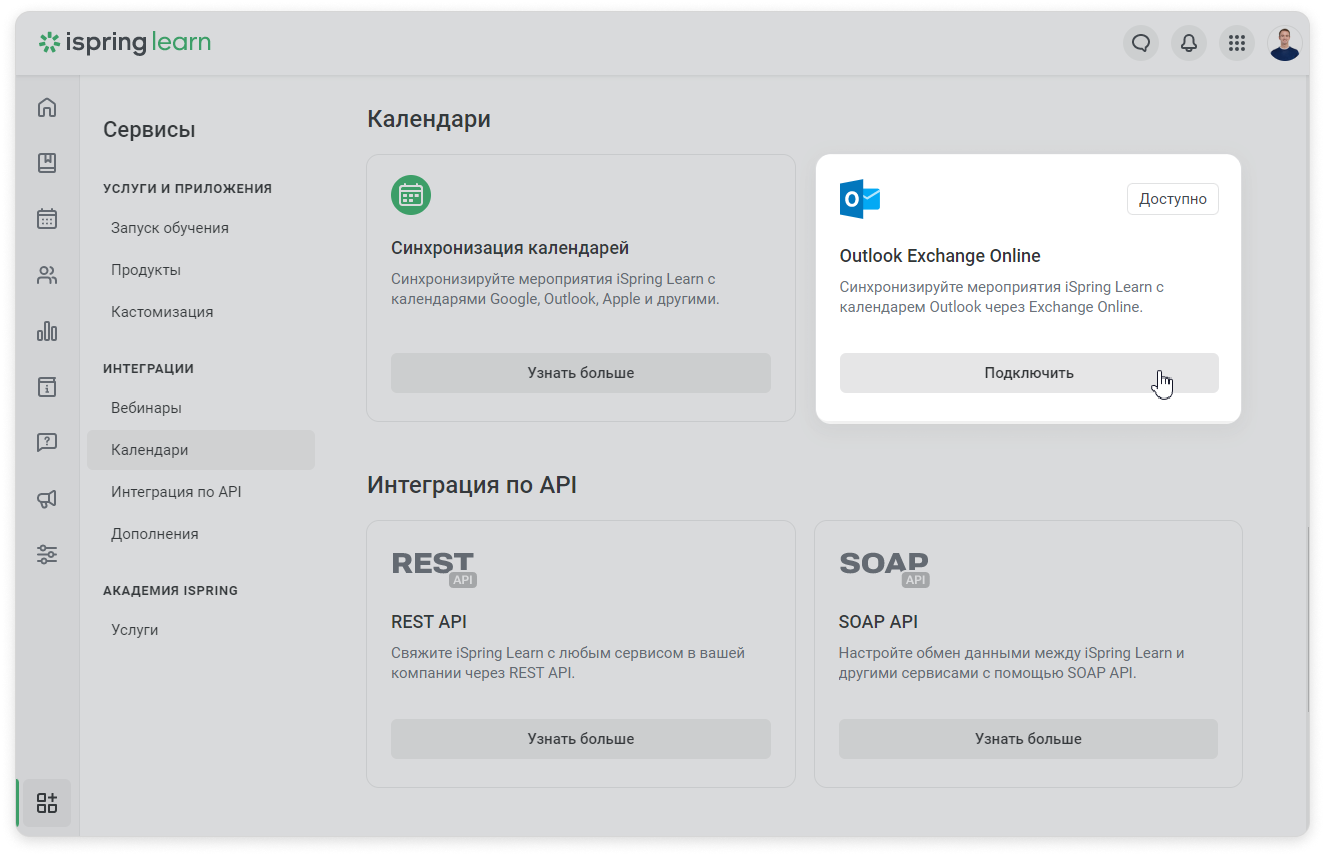Open the info box sidebar icon
Viewport: 1325px width, 856px height.
pos(47,386)
